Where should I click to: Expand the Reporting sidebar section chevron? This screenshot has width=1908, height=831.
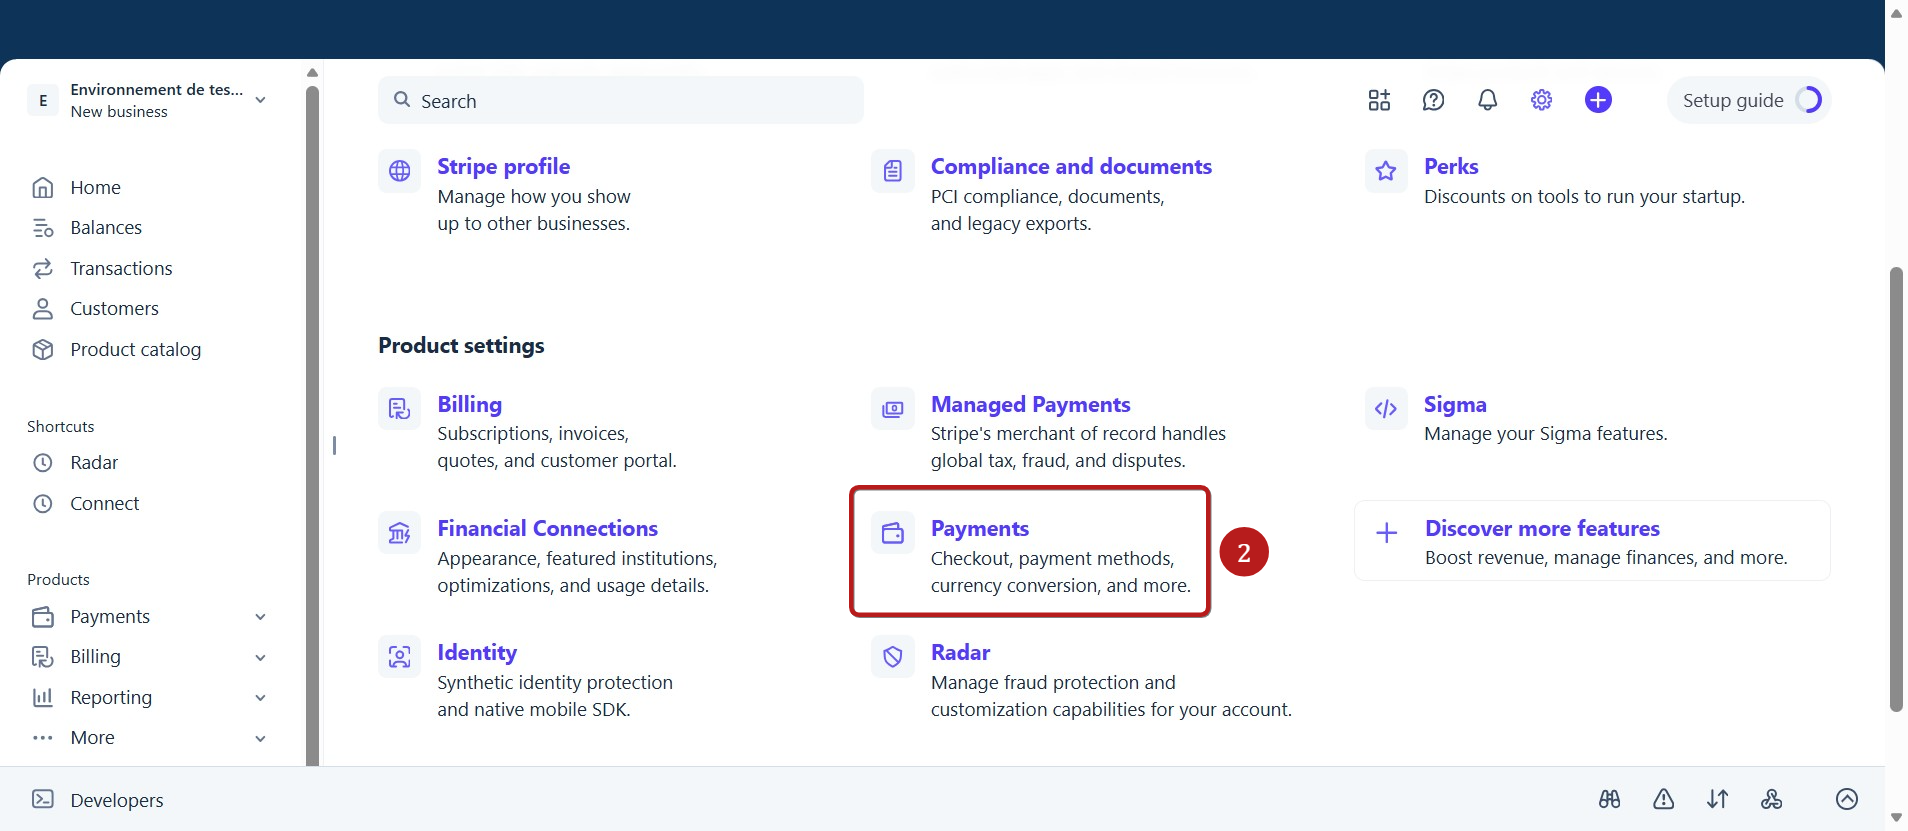(x=260, y=698)
